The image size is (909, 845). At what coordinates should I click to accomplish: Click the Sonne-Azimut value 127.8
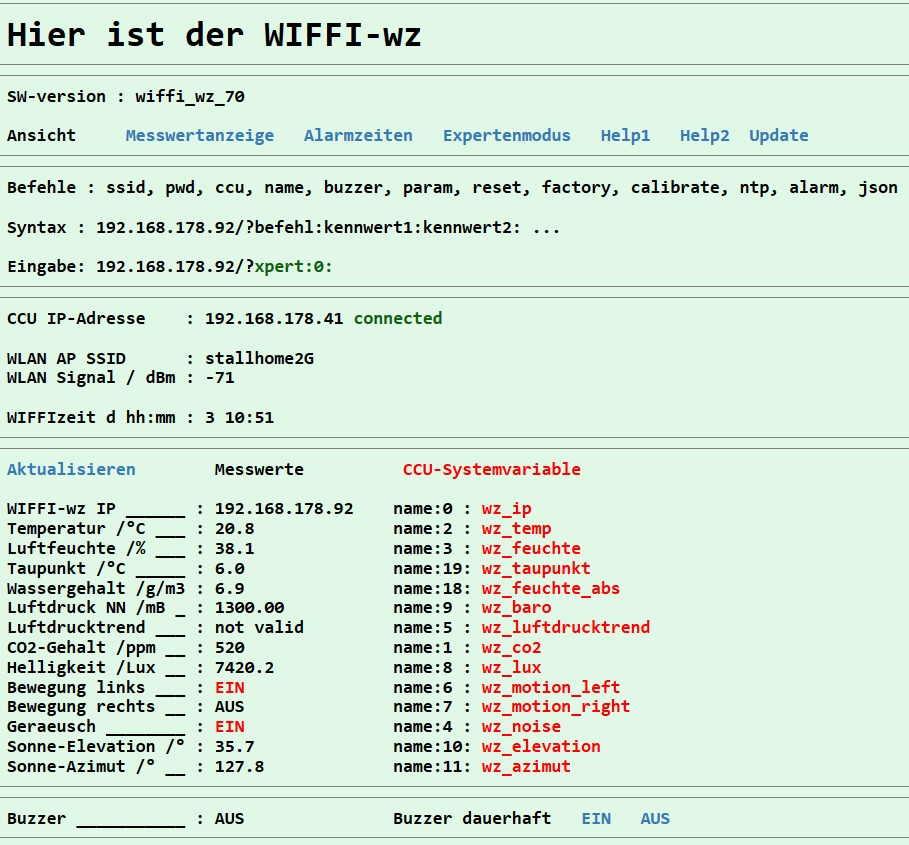[239, 766]
